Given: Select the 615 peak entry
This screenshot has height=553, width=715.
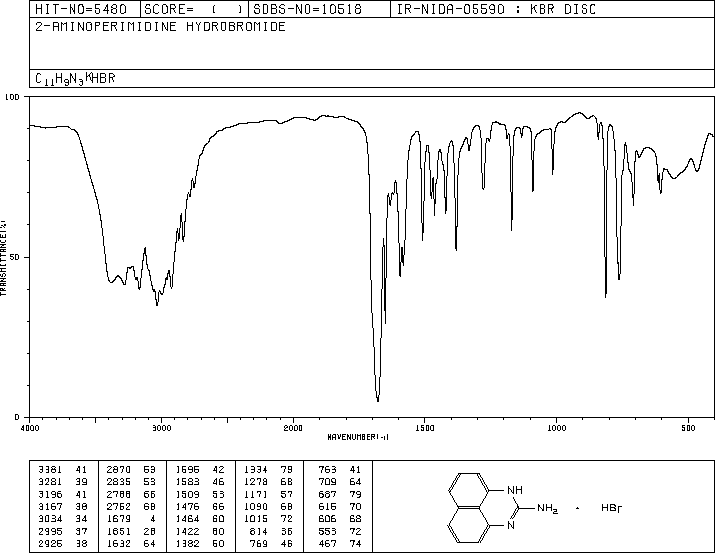Looking at the screenshot, I should (x=340, y=506).
